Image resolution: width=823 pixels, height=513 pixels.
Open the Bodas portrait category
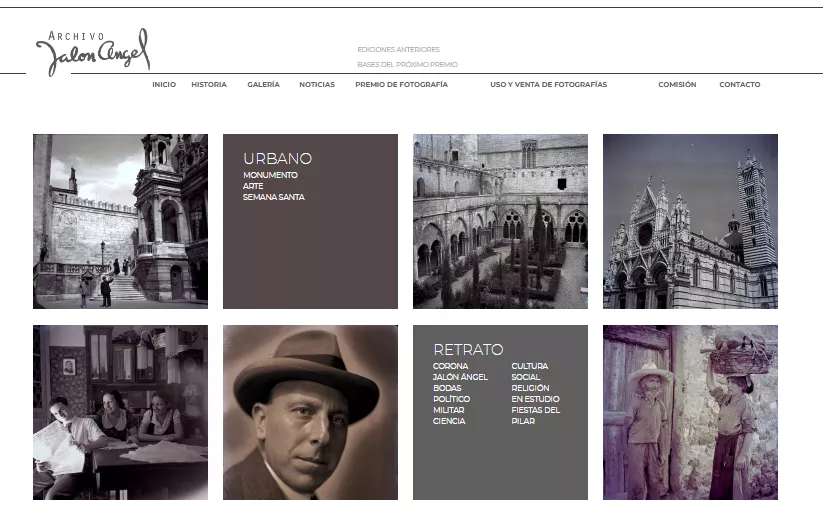[x=447, y=388]
